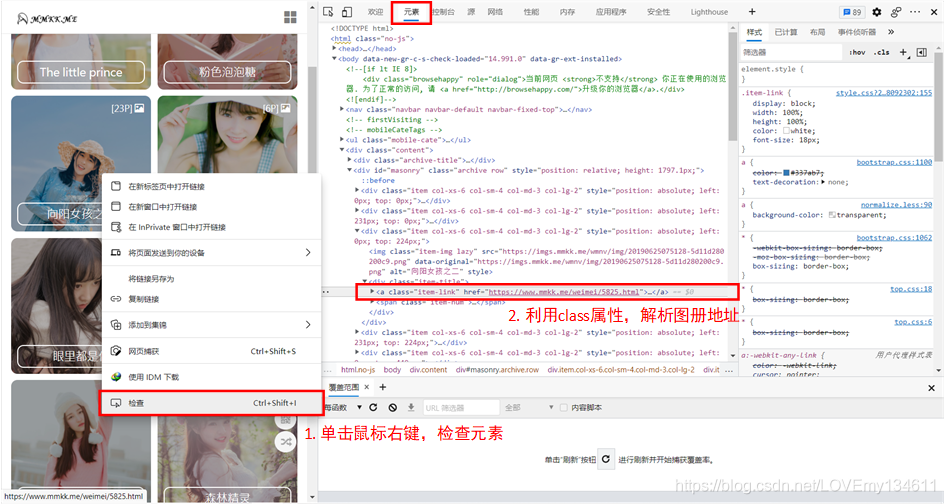This screenshot has width=945, height=504.
Task: Expand the a item-link node
Action: [x=372, y=292]
